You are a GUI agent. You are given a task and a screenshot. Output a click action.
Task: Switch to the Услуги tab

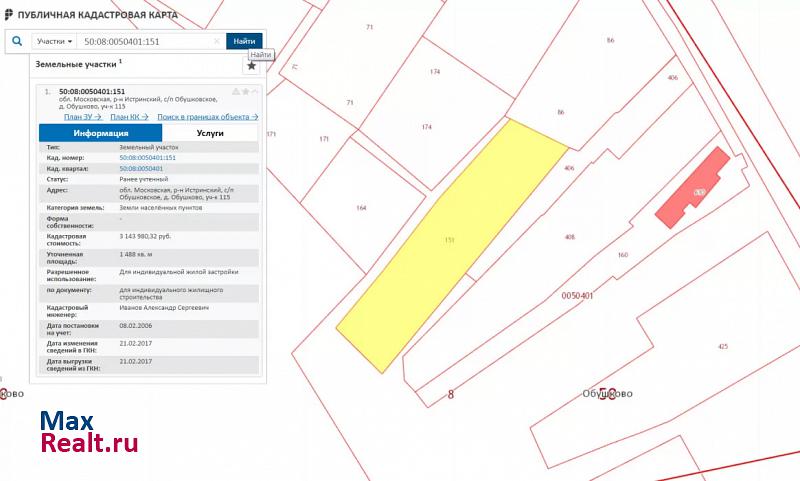[210, 132]
